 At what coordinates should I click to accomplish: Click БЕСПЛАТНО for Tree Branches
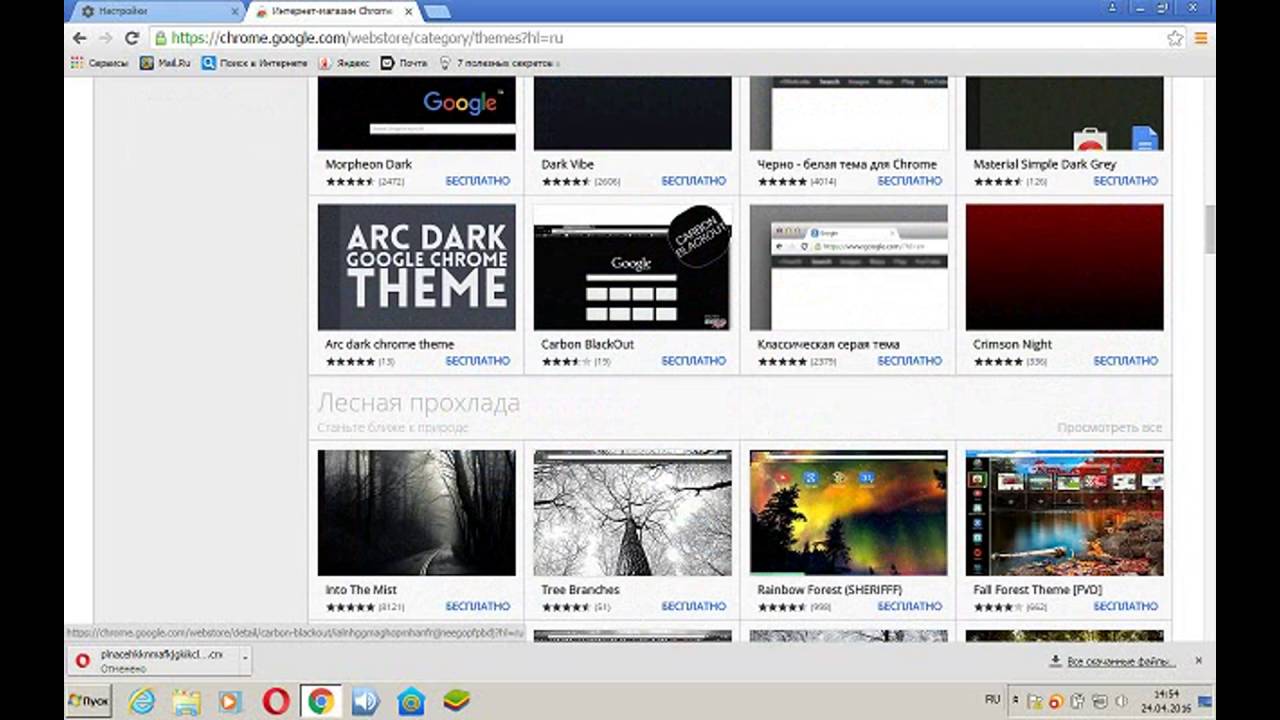click(694, 606)
